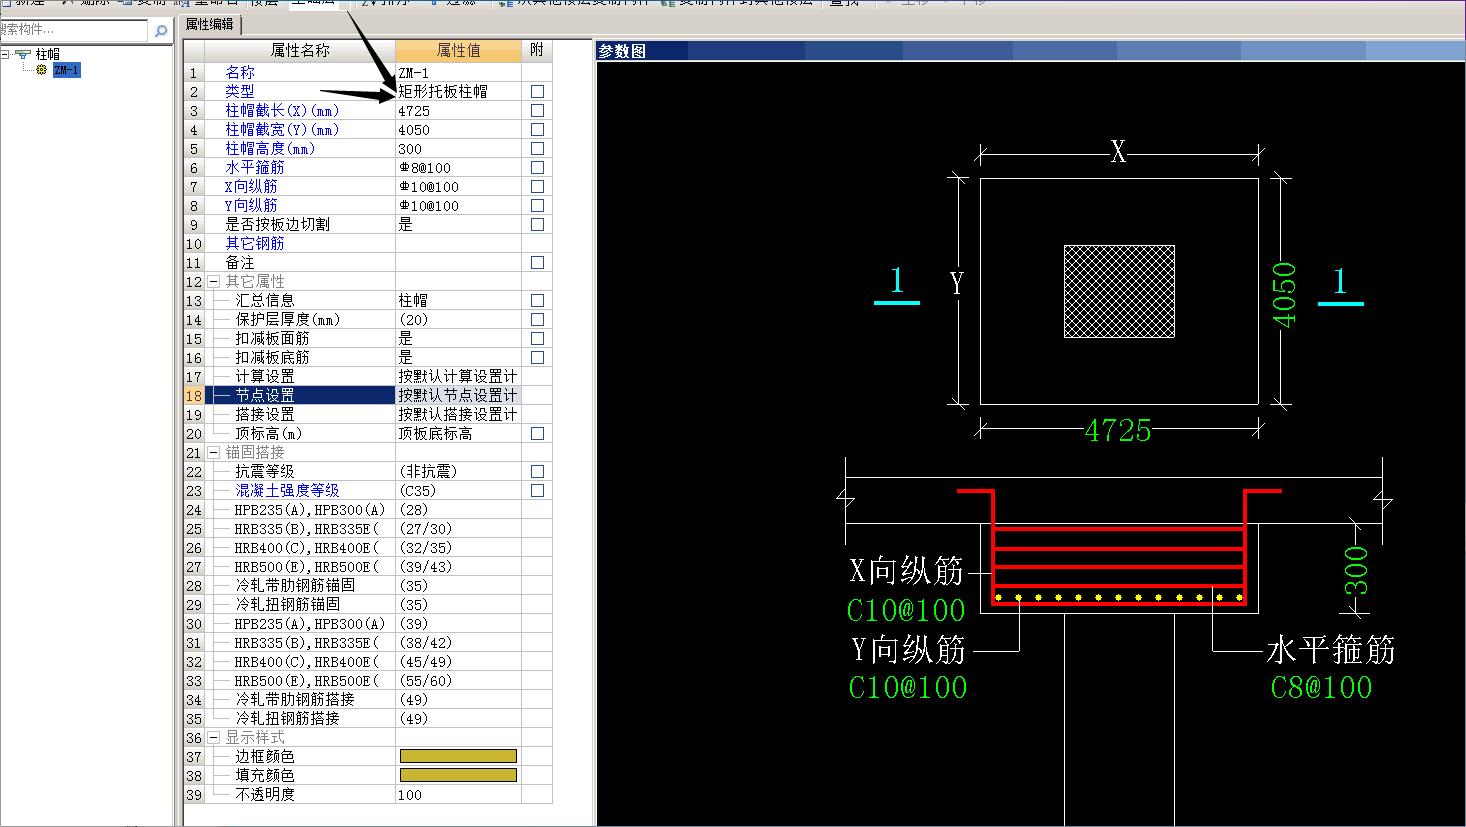Tick the 附 checkbox for 扣减板面筋
The height and width of the screenshot is (827, 1466).
[x=537, y=338]
